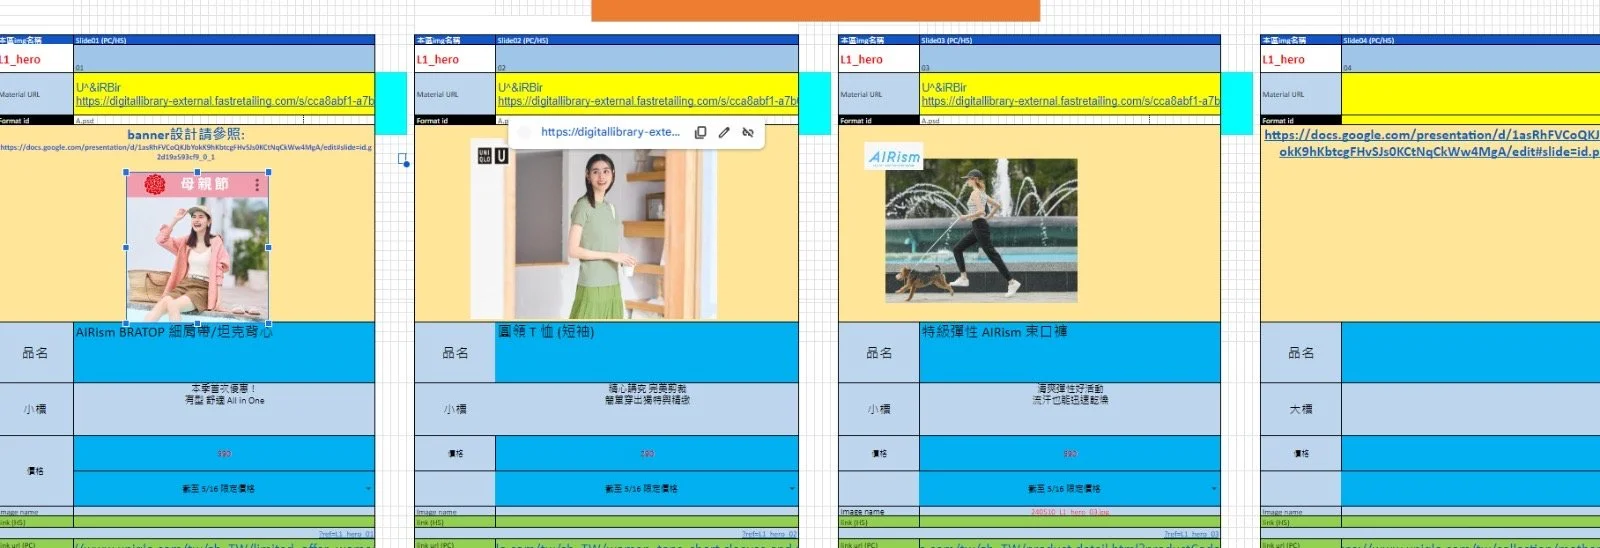This screenshot has height=548, width=1600.
Task: Open the Material URL link in the Slide01 block
Action: [x=224, y=101]
